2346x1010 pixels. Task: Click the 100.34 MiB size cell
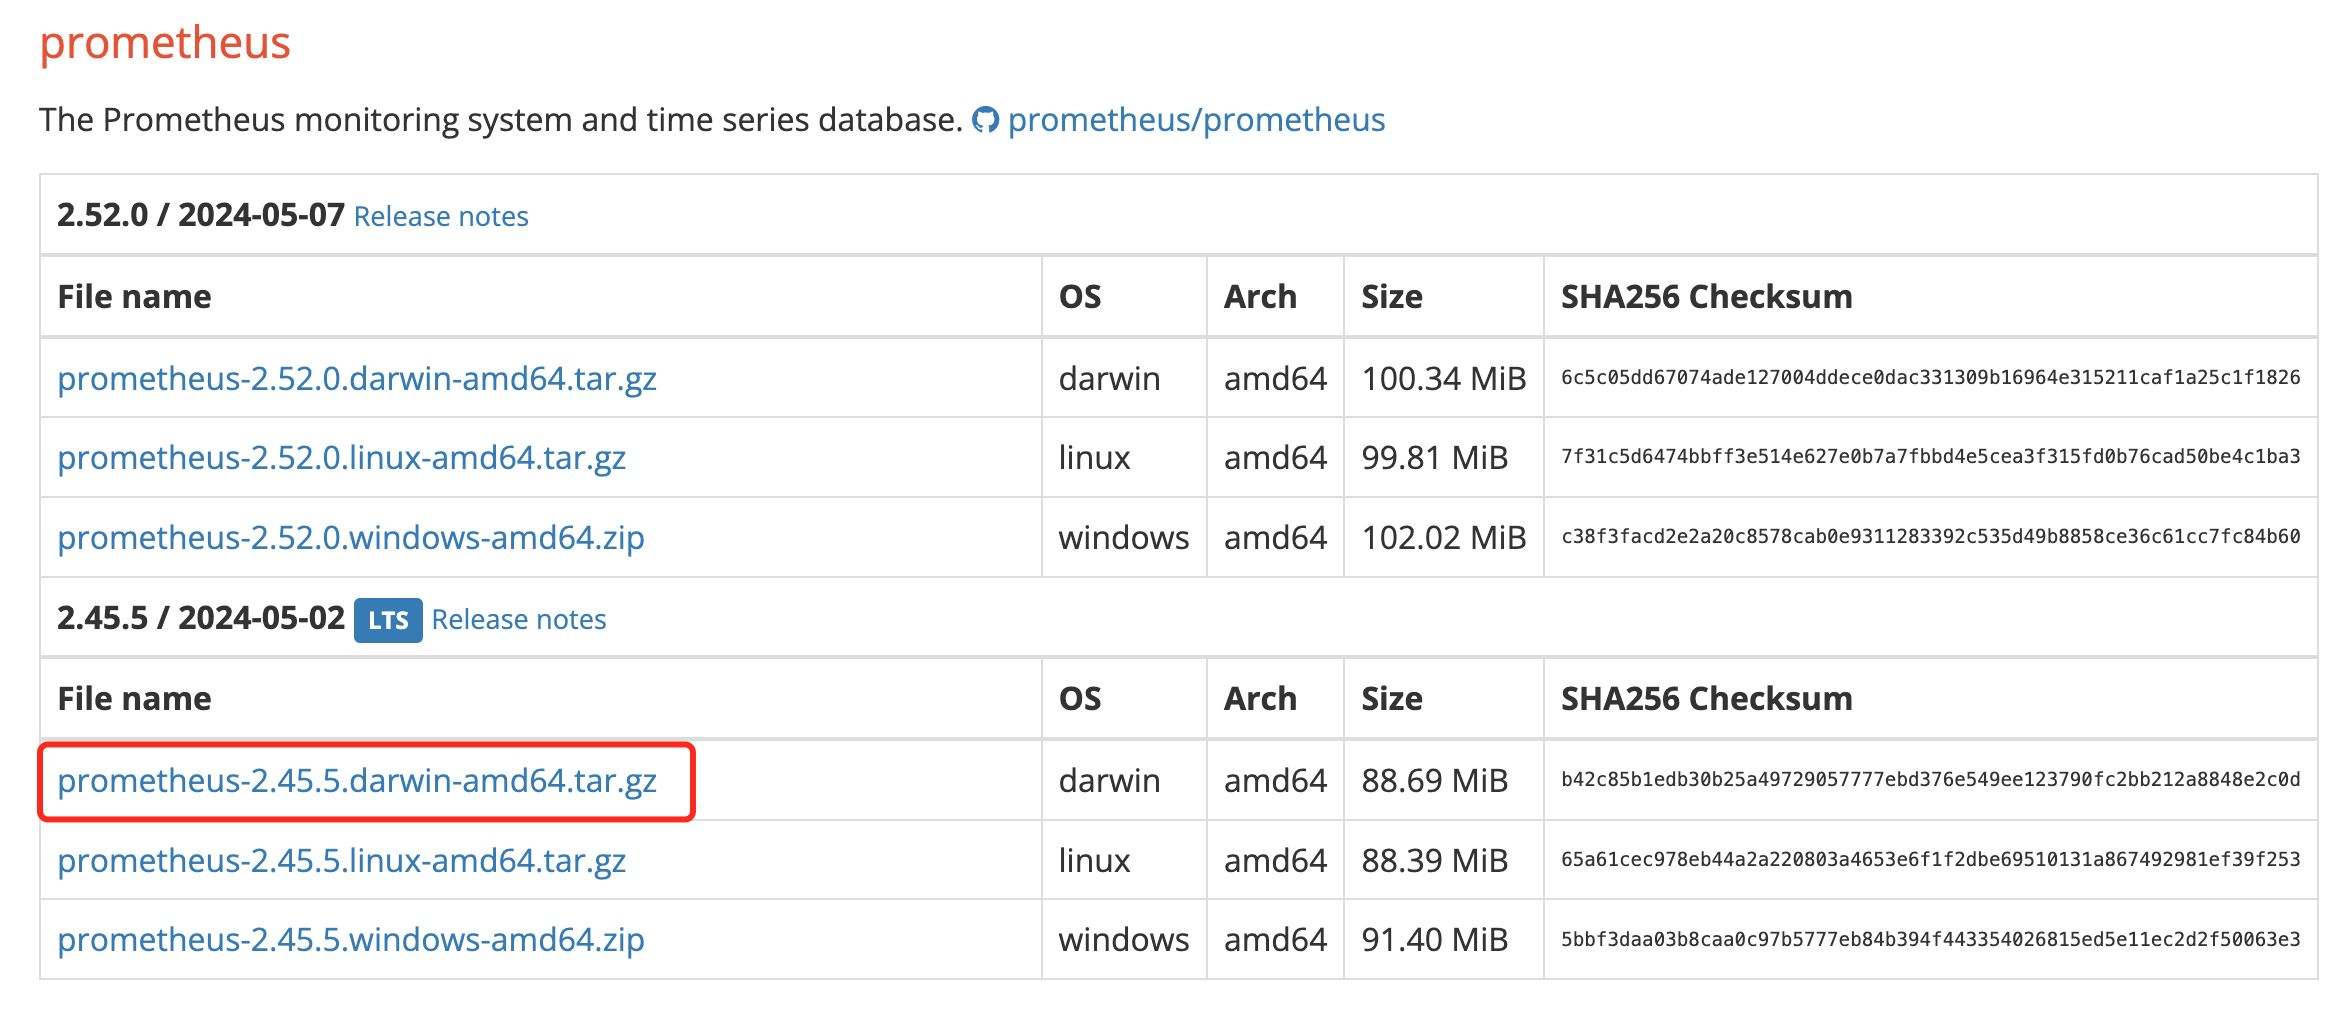(1443, 378)
